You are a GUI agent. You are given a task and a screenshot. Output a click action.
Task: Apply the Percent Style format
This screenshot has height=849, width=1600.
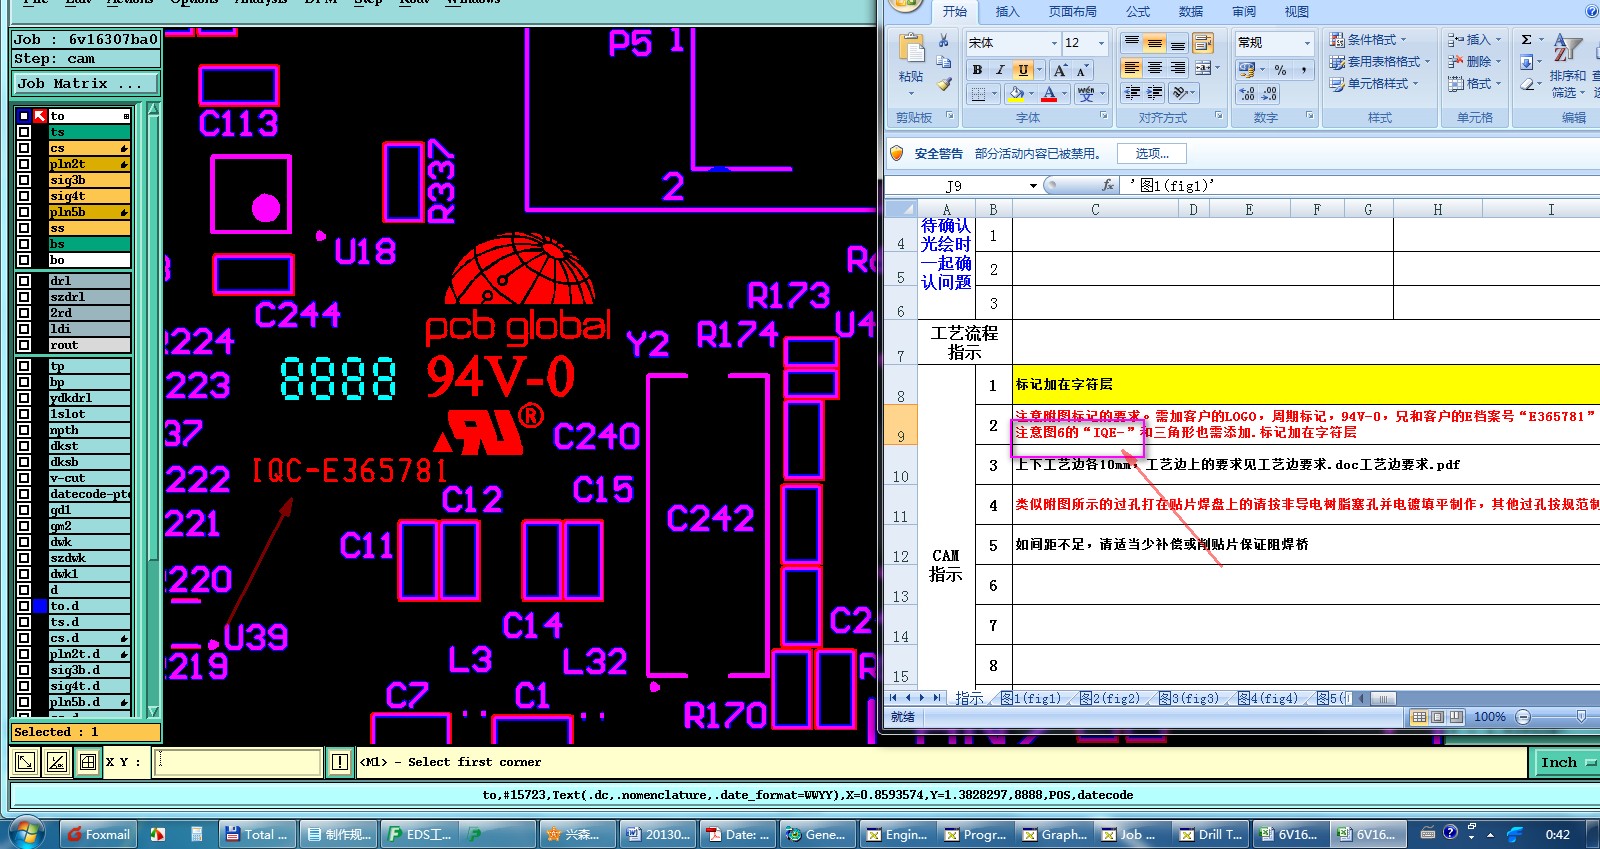point(1280,69)
